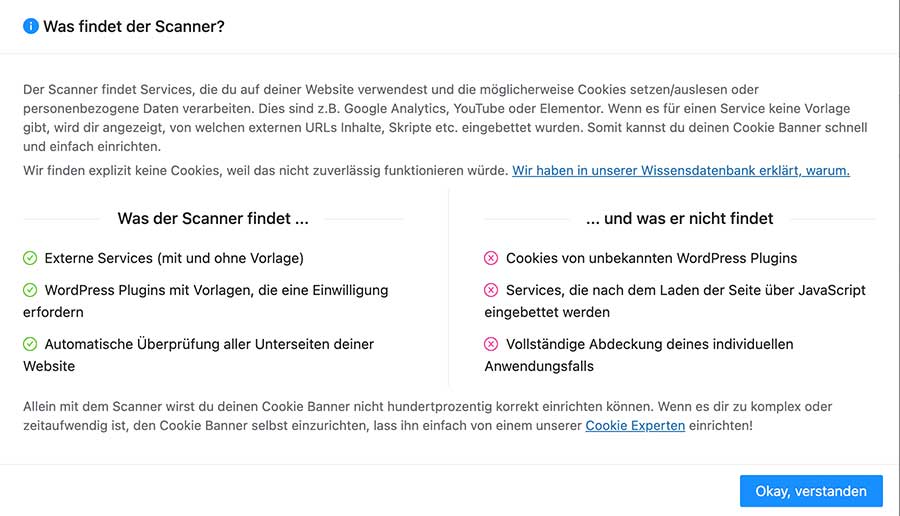Click red X icon beside Services JavaScript item
The height and width of the screenshot is (516, 900).
491,290
